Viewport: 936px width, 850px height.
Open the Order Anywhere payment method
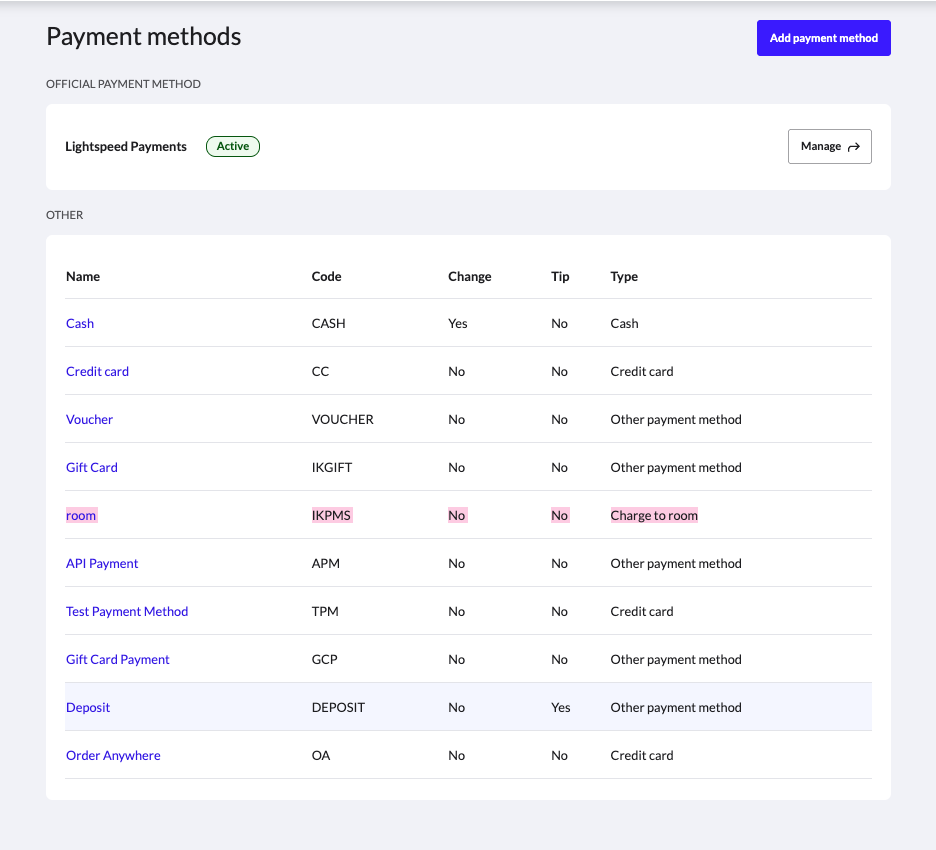113,755
